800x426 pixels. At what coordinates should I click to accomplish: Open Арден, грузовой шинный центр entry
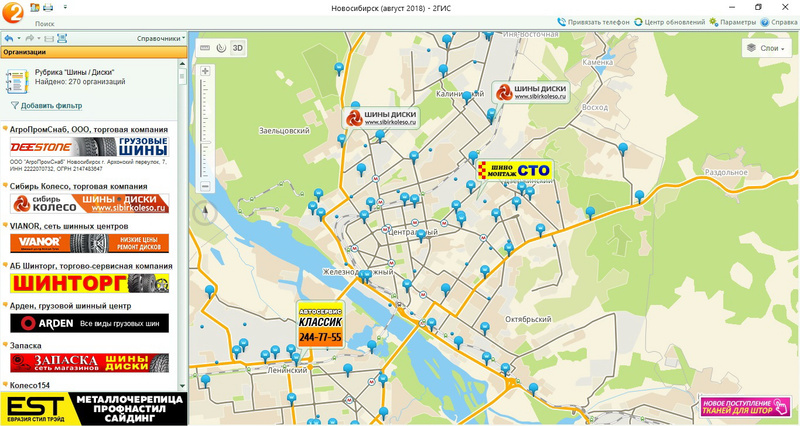pos(70,306)
